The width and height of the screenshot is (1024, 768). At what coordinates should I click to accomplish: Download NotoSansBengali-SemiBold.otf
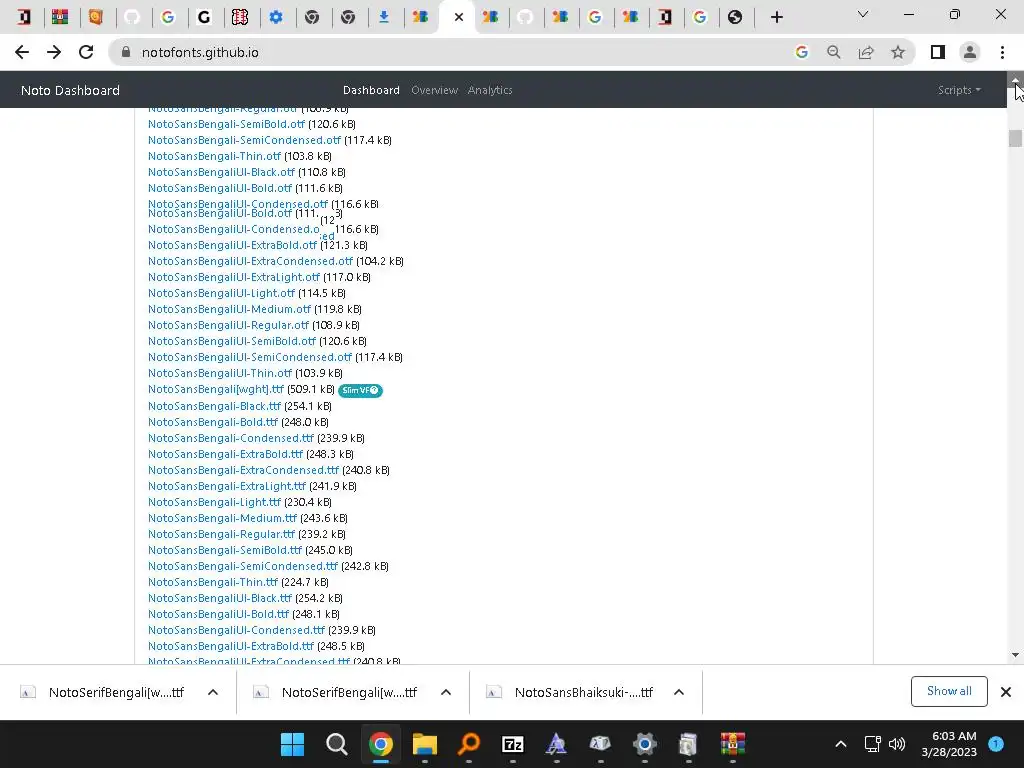click(226, 124)
